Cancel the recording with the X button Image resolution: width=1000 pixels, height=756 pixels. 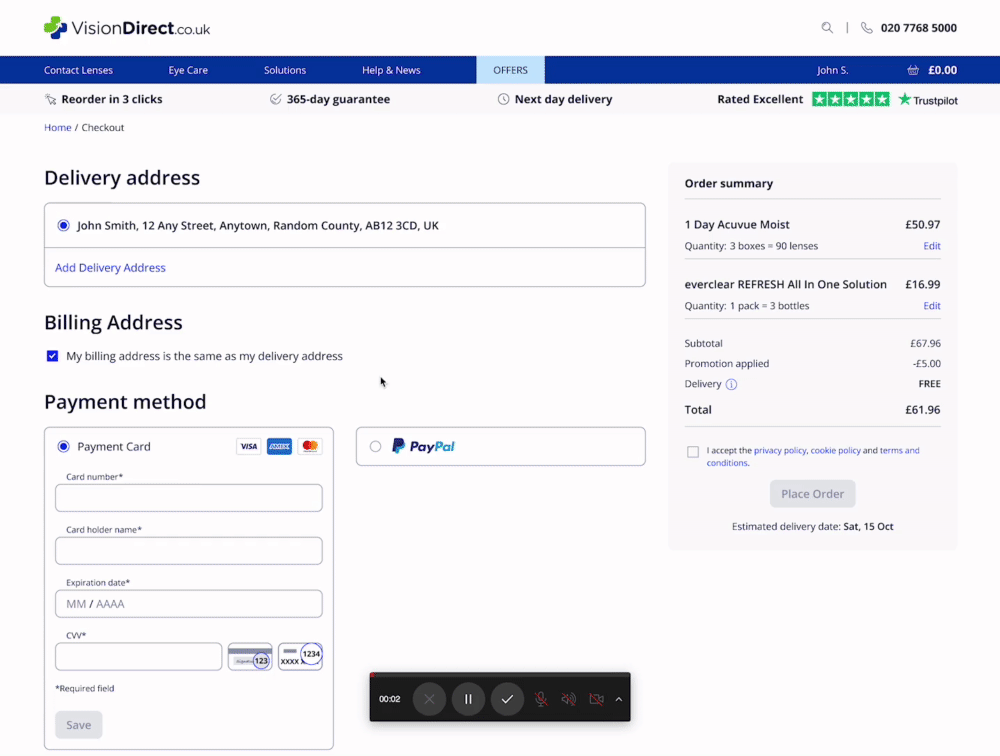(429, 699)
